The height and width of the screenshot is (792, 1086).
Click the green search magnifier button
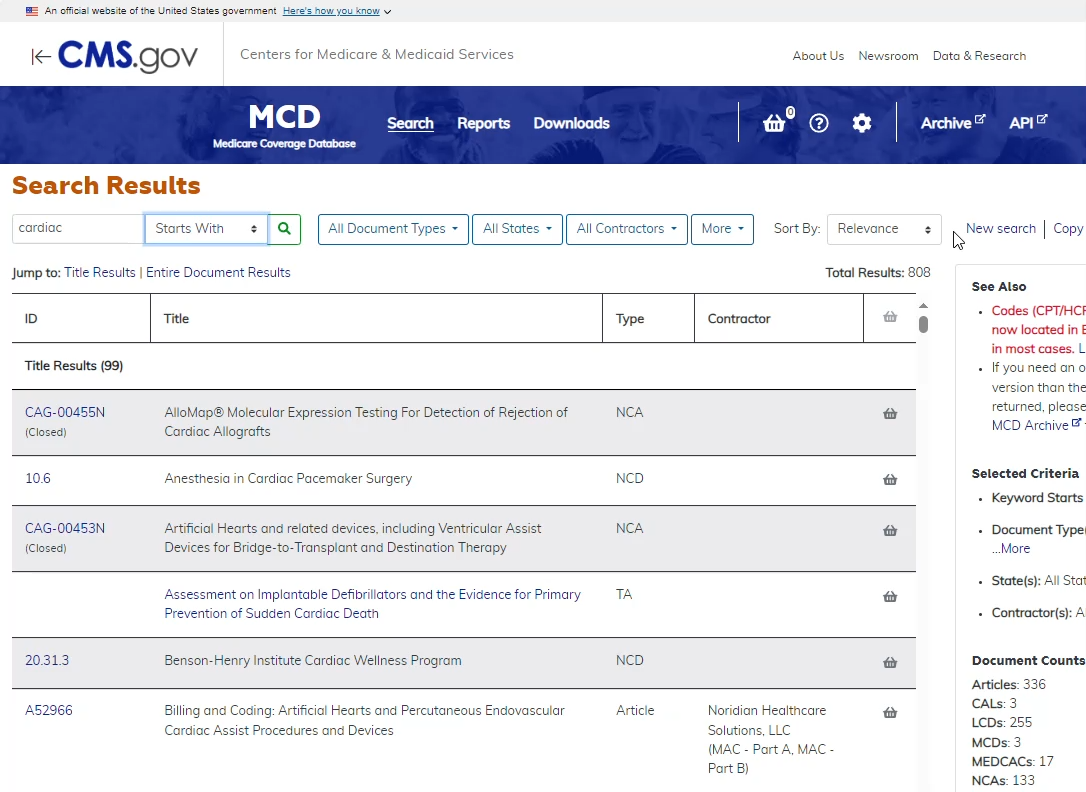[x=284, y=229]
